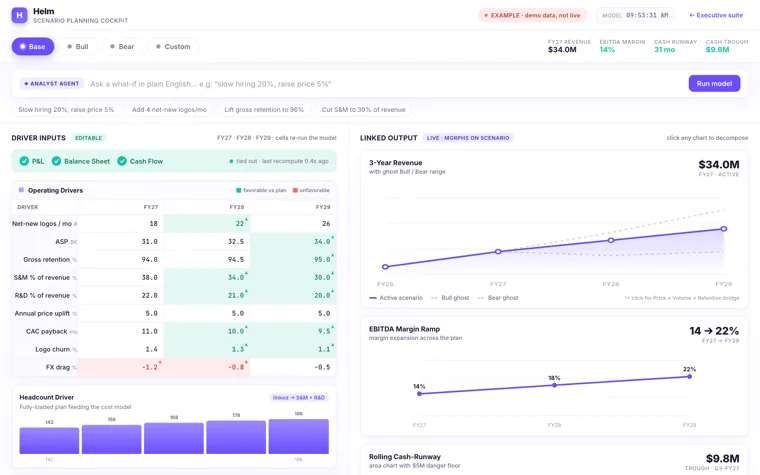The image size is (760, 475).
Task: Click the Rolling Cash-Runway card title
Action: point(405,457)
